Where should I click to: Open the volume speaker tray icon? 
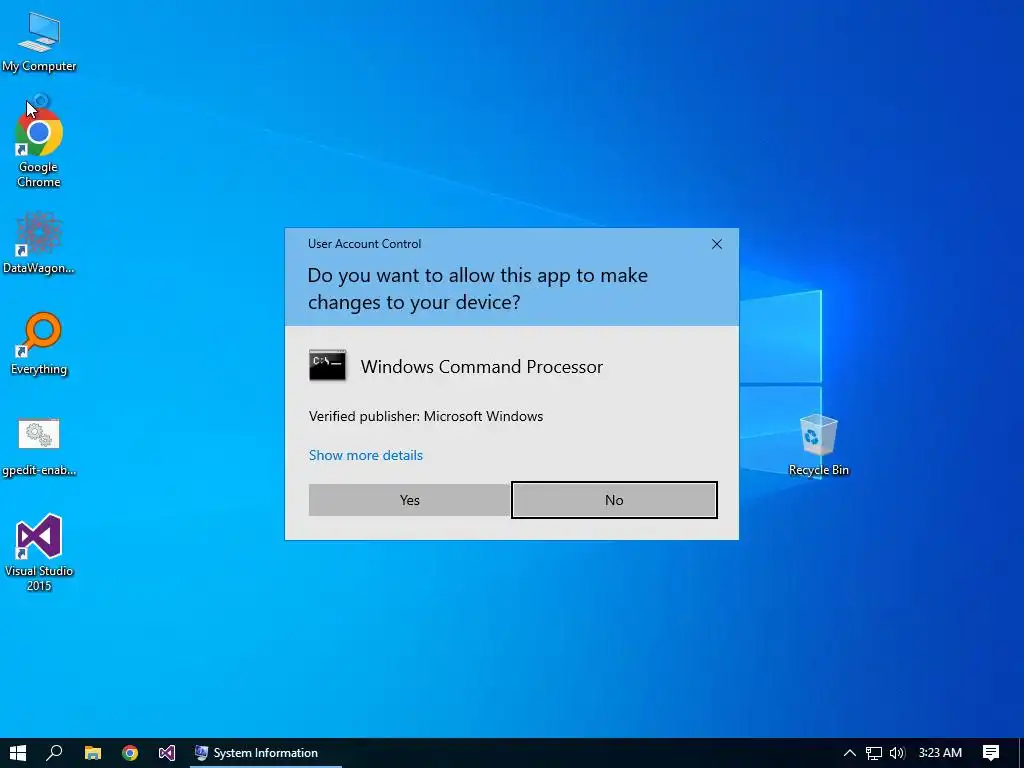[897, 753]
